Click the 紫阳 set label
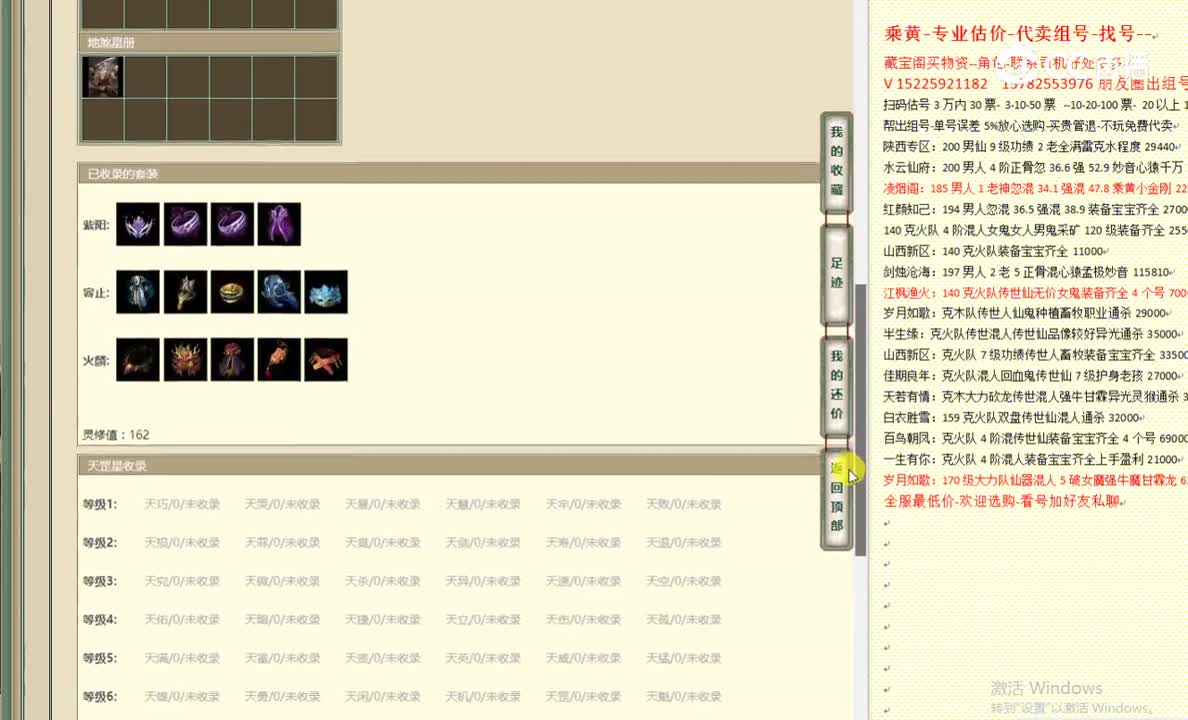The height and width of the screenshot is (720, 1188). (x=95, y=225)
